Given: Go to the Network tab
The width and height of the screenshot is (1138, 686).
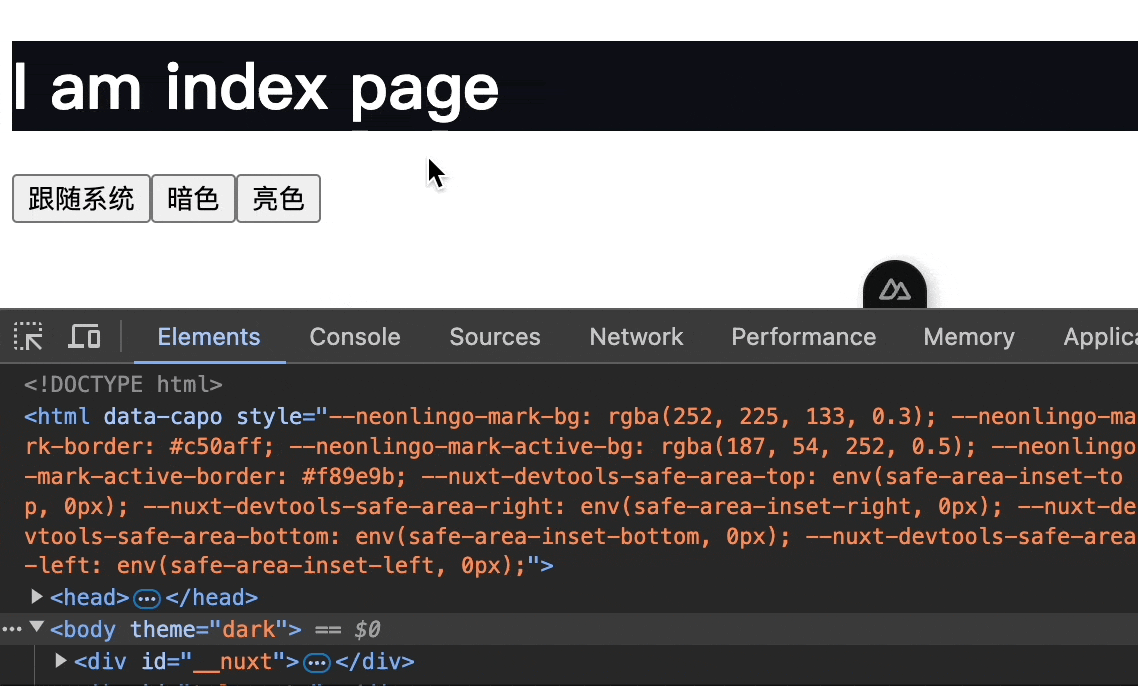Looking at the screenshot, I should pos(636,337).
